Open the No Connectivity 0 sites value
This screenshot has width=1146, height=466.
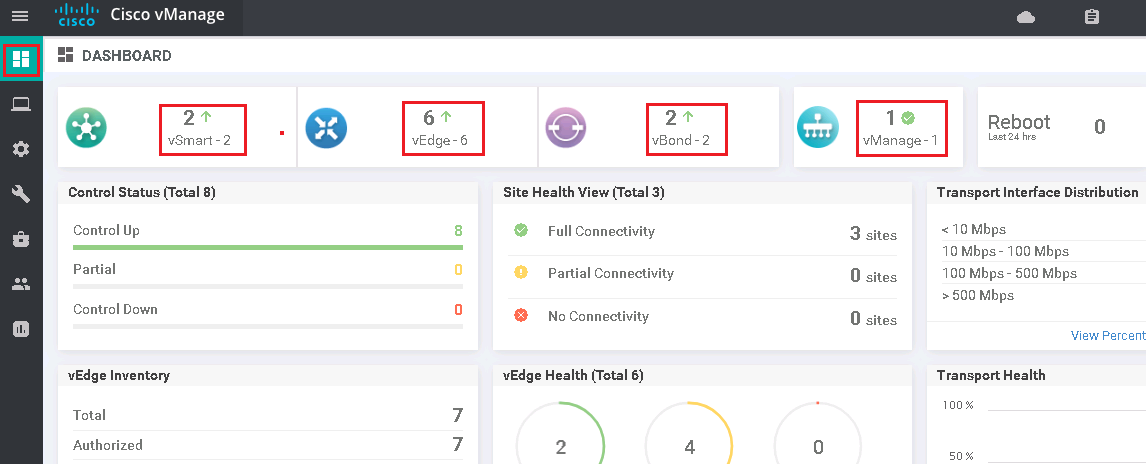click(873, 319)
